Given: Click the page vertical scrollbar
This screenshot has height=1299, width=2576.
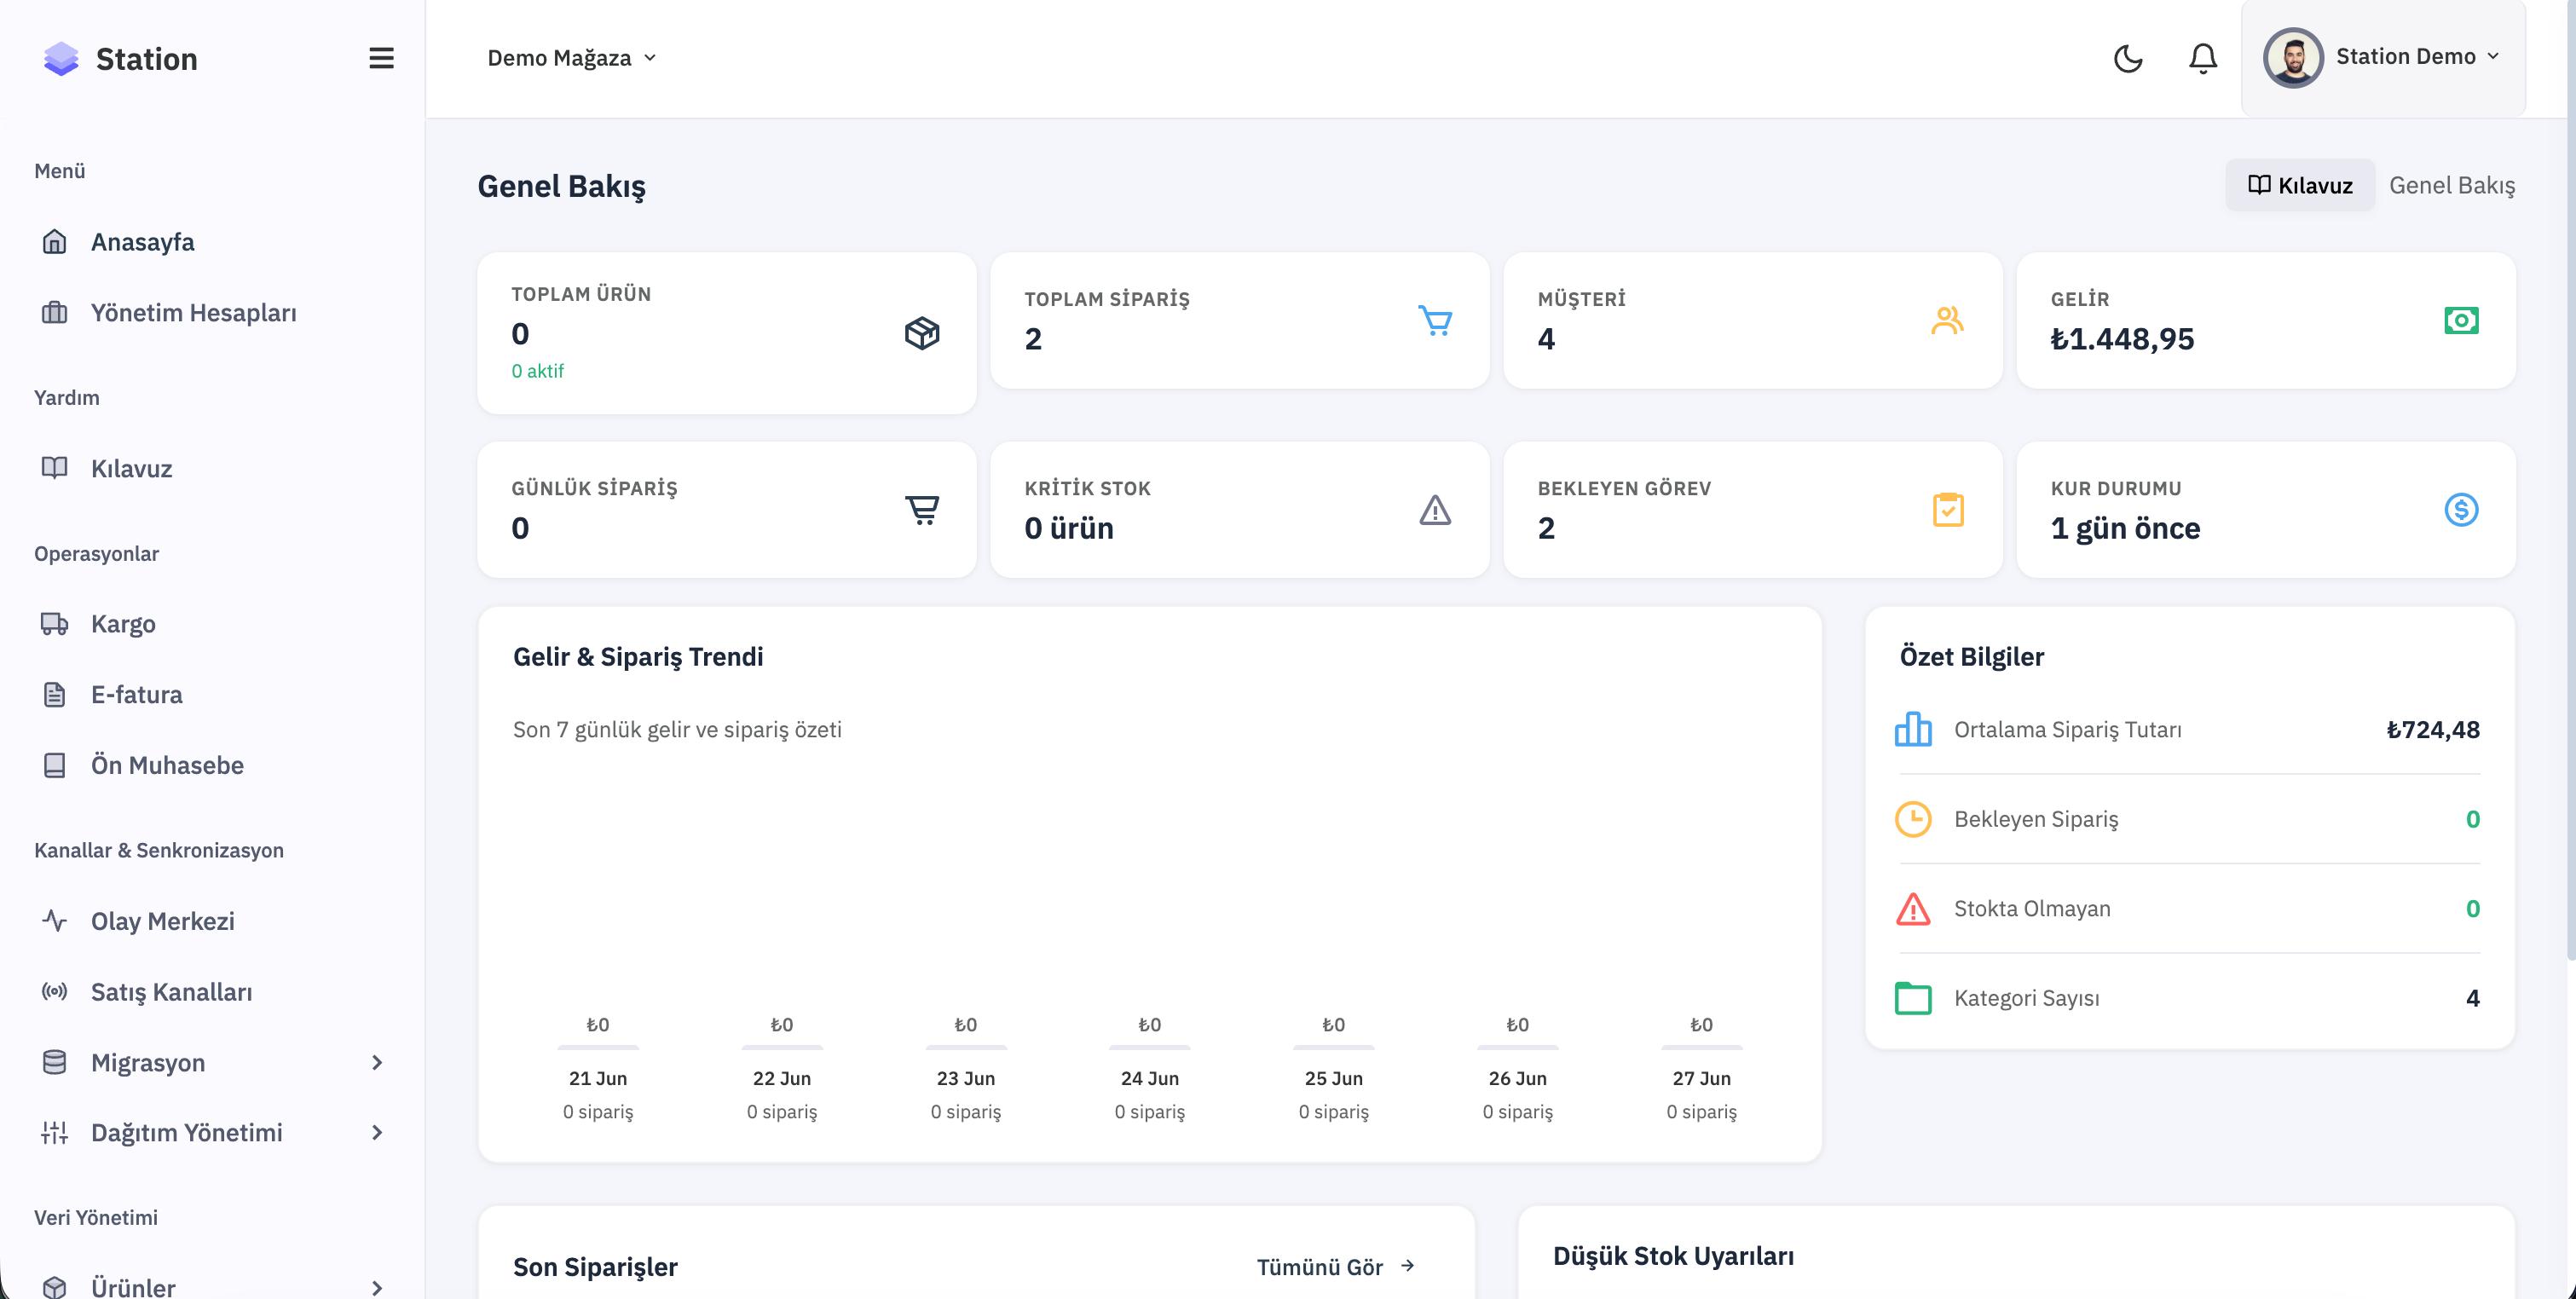Looking at the screenshot, I should tap(2570, 480).
